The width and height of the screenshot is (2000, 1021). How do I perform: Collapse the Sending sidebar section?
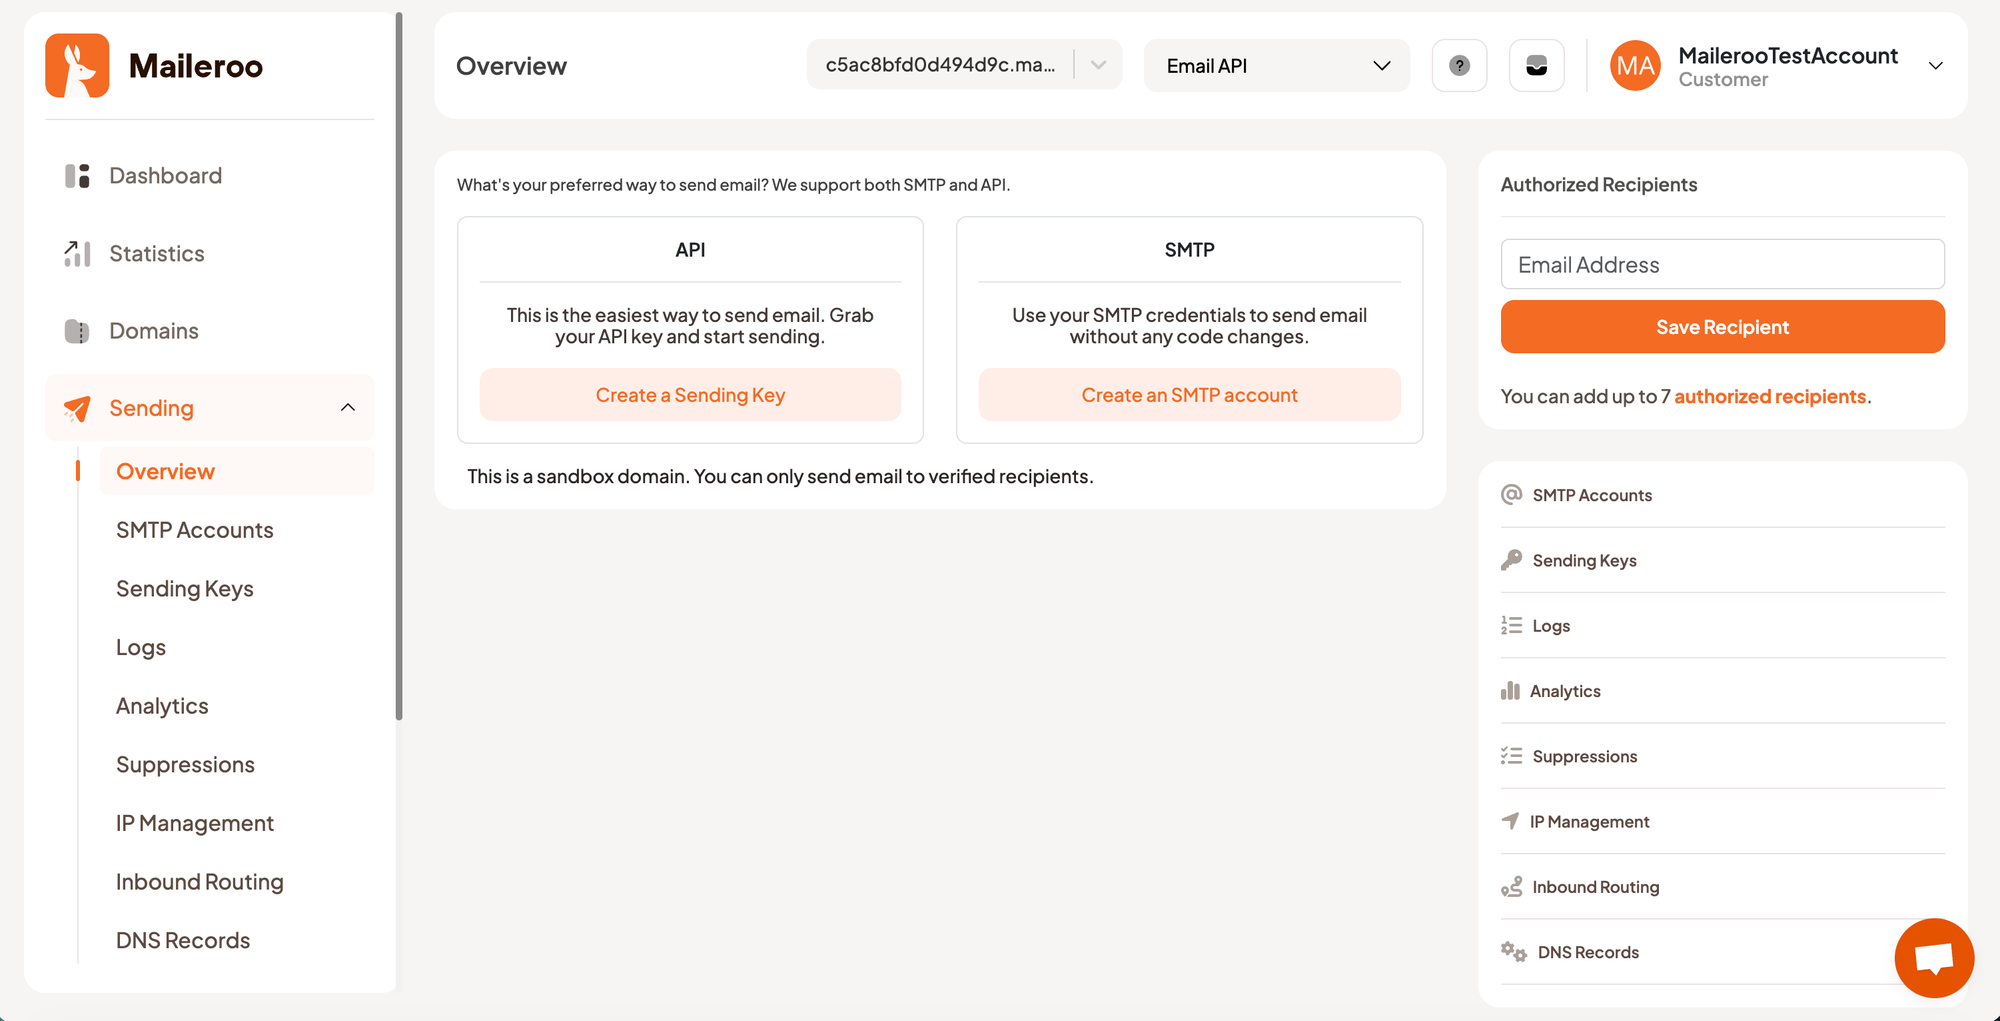click(347, 408)
